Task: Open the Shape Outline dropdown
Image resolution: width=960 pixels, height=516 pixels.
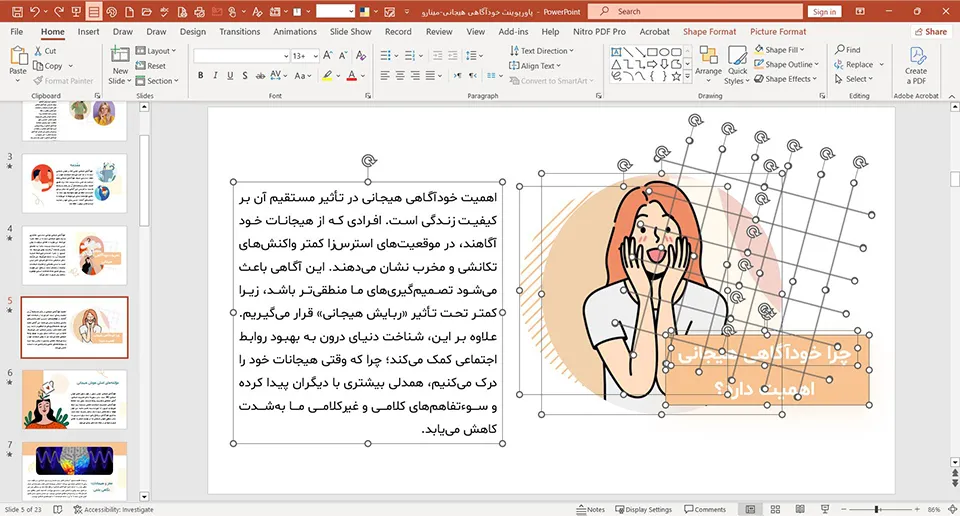Action: tap(787, 64)
